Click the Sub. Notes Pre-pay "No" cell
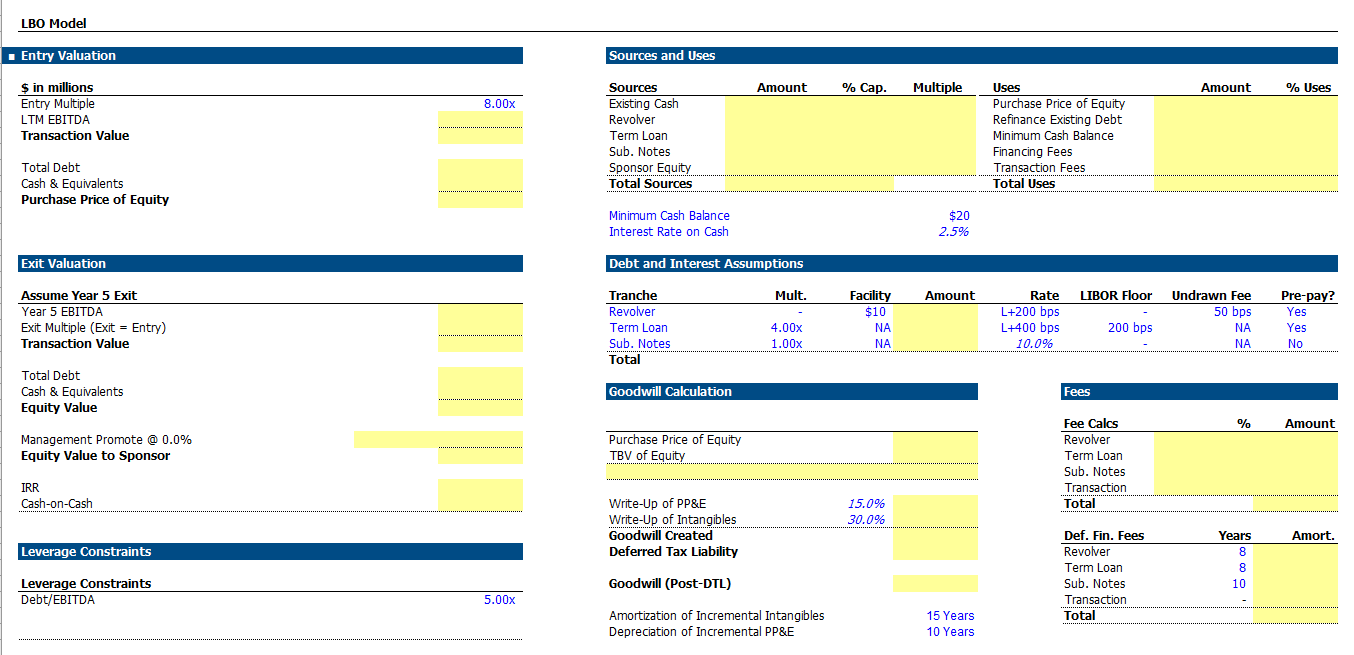 pyautogui.click(x=1295, y=344)
